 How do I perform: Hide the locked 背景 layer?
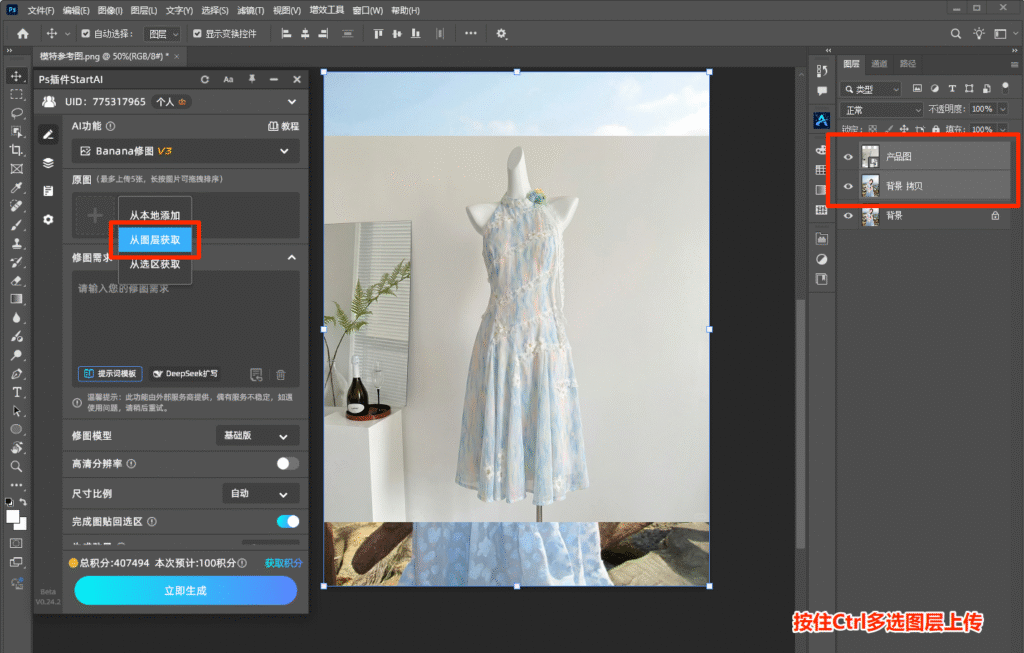pos(848,215)
